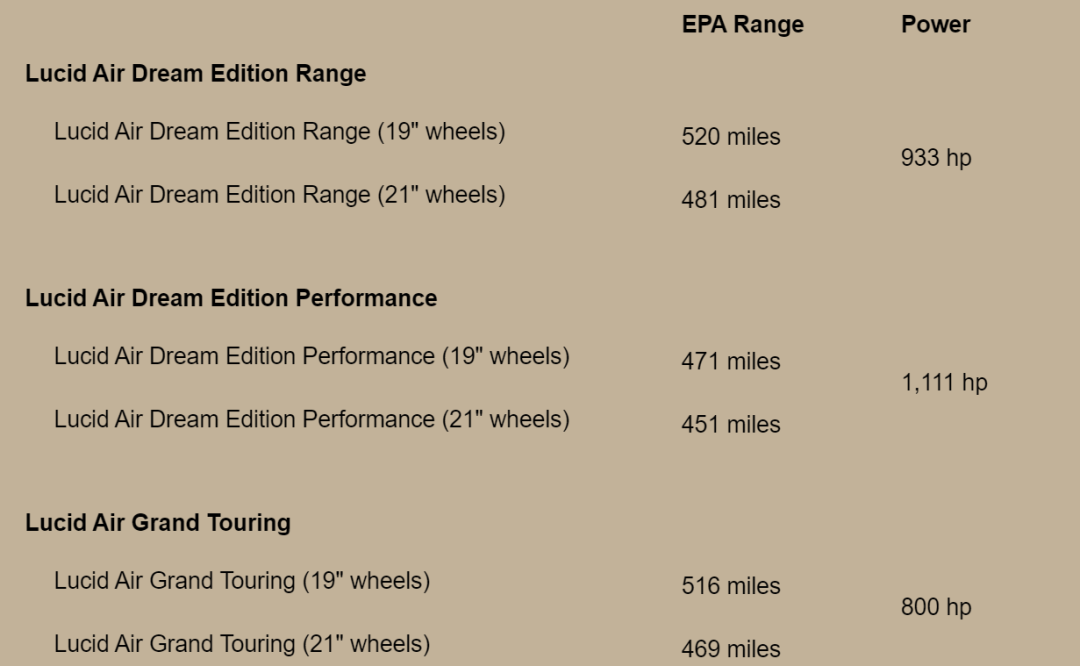1080x666 pixels.
Task: Click the Dream Edition Performance 19" wheels row
Action: pyautogui.click(x=312, y=357)
